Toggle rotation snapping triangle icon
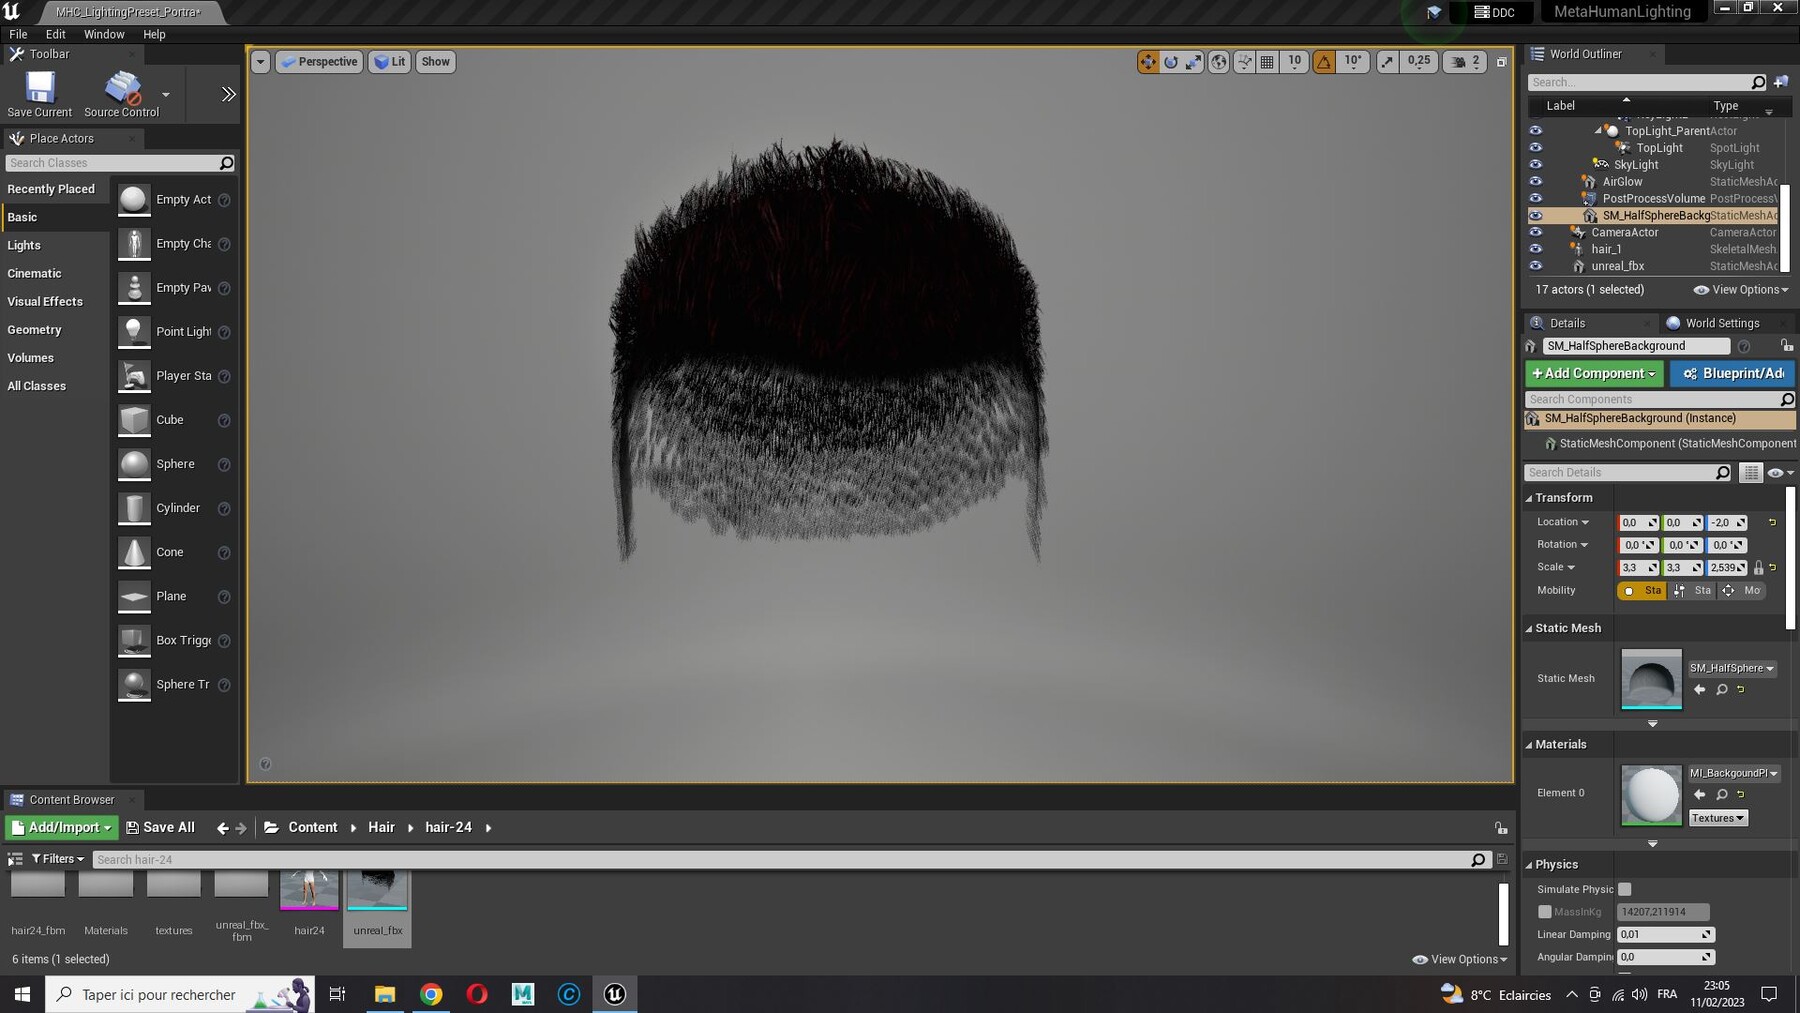Viewport: 1800px width, 1013px height. (x=1324, y=62)
